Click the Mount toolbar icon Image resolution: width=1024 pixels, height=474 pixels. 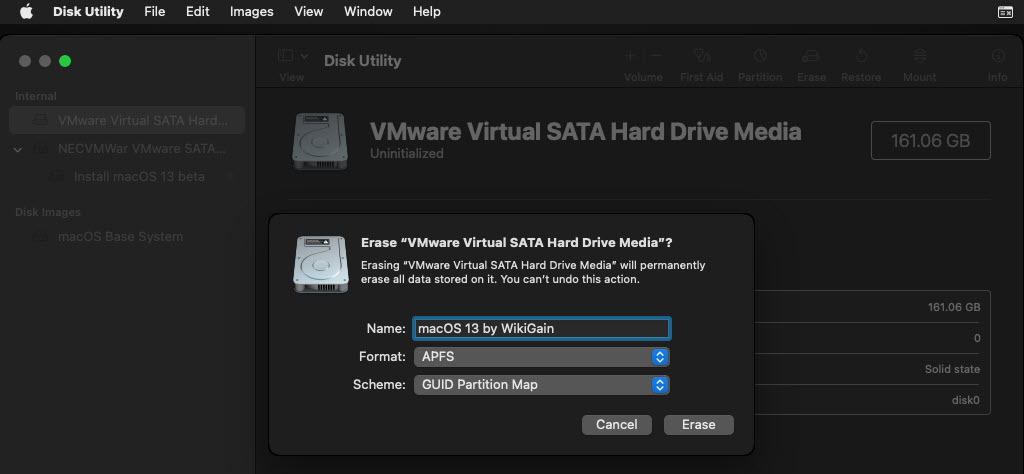point(920,56)
